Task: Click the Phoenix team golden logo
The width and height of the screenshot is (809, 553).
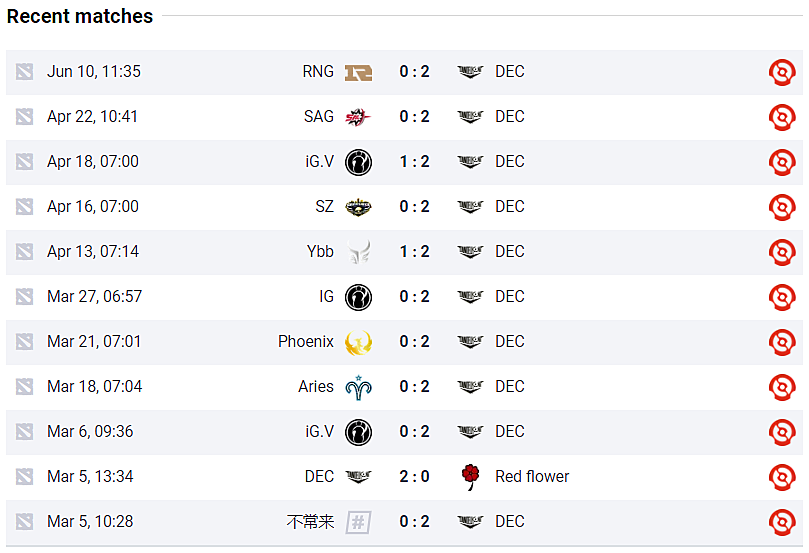Action: coord(358,343)
